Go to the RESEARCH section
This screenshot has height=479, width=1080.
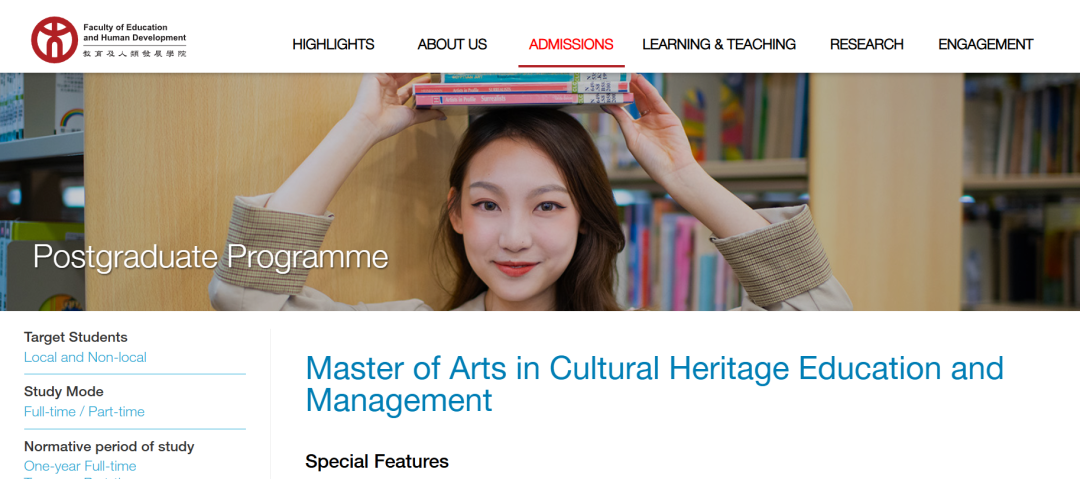click(866, 44)
